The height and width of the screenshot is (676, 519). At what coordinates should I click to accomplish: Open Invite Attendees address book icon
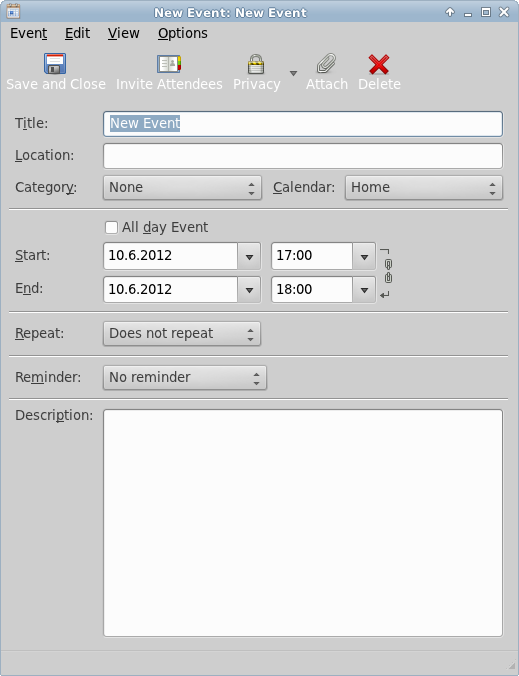click(169, 64)
